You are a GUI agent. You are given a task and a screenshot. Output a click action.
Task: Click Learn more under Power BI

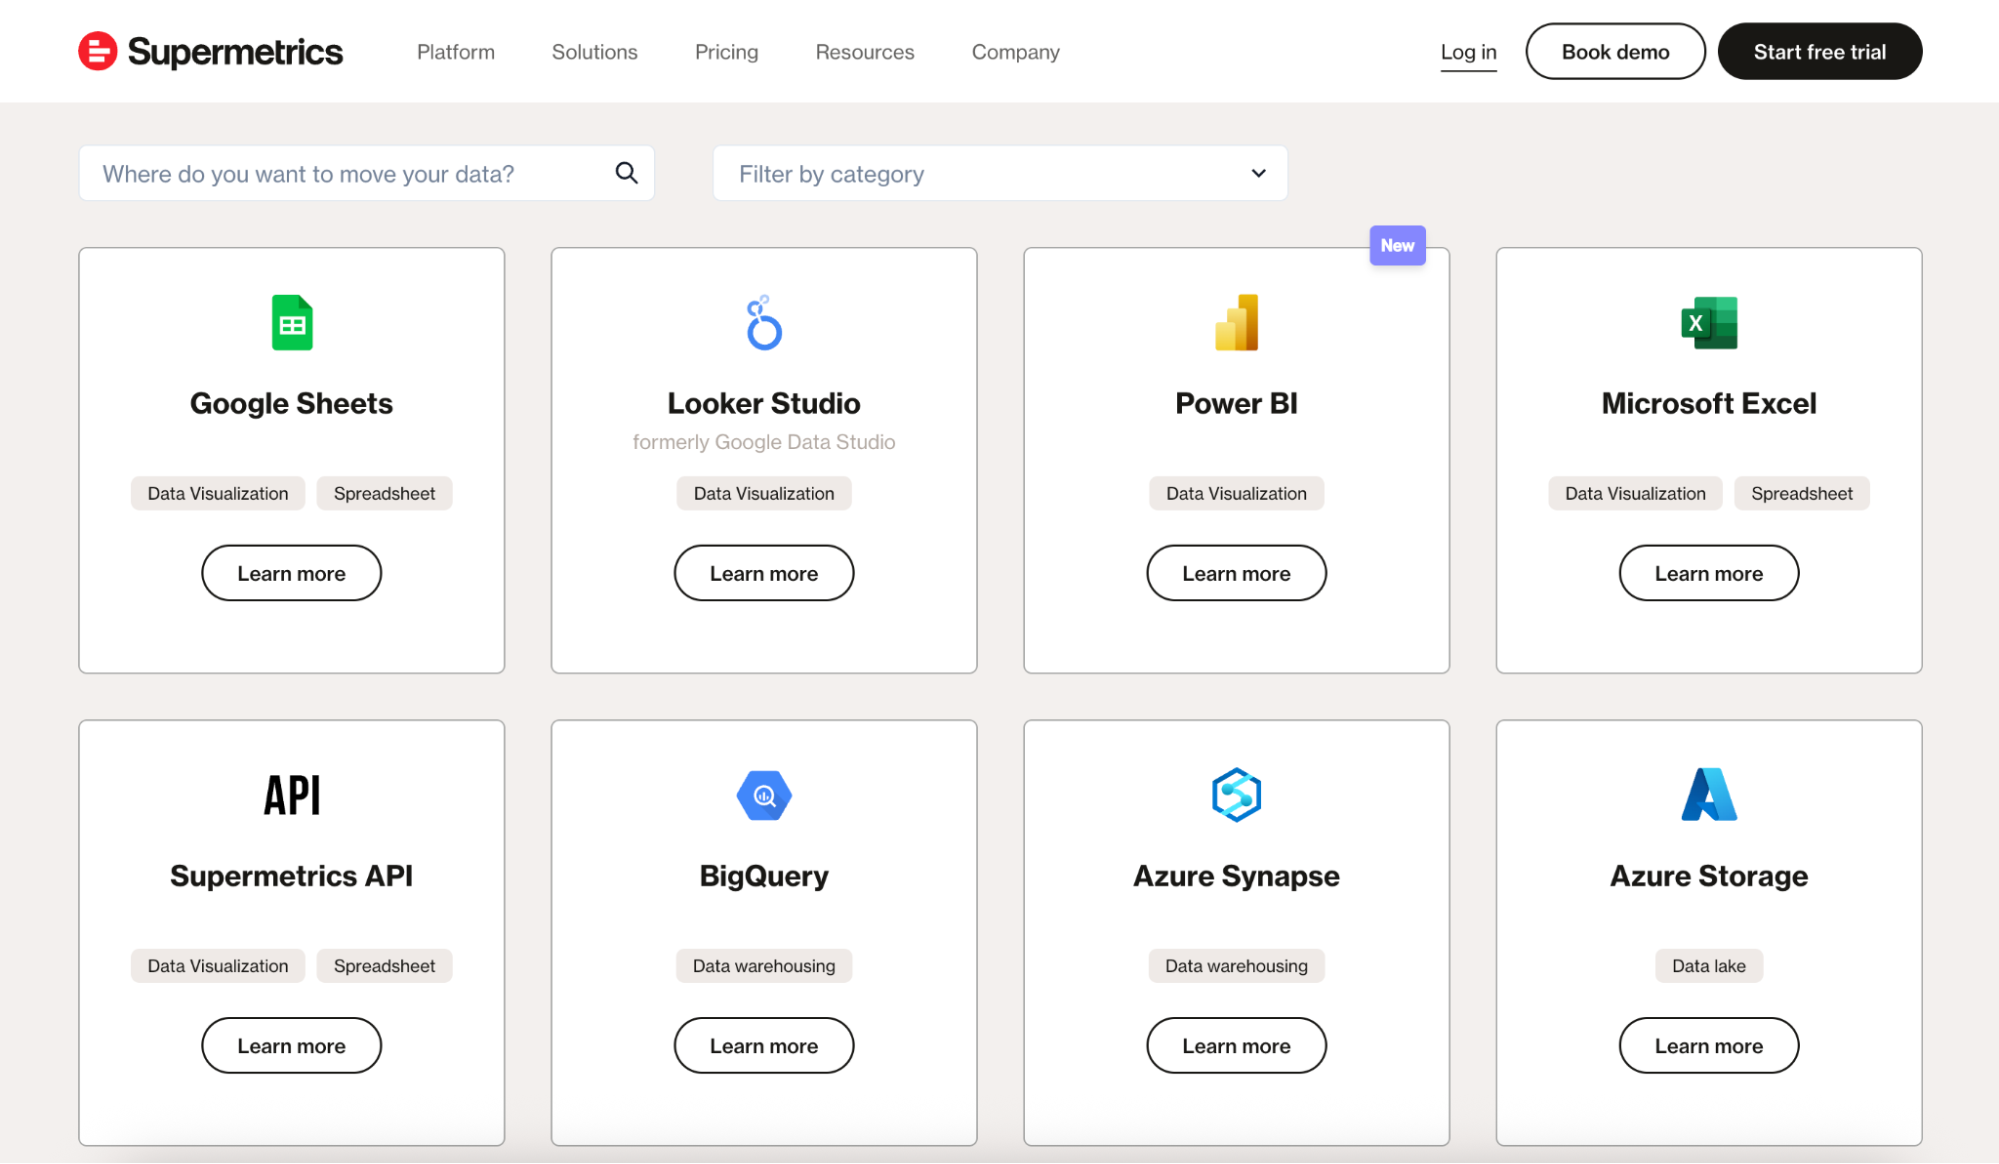pyautogui.click(x=1236, y=572)
